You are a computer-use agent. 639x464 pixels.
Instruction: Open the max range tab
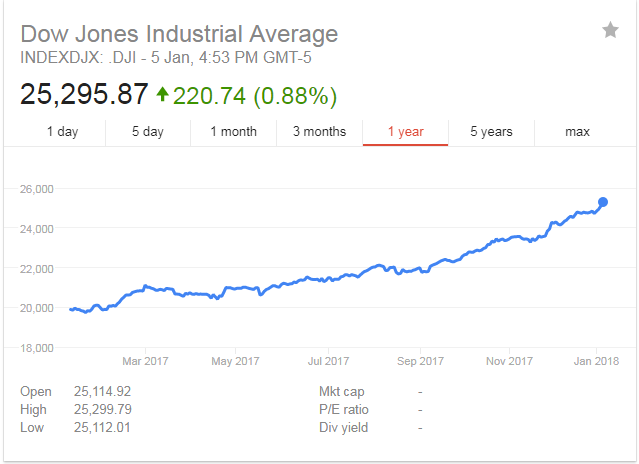[x=577, y=132]
